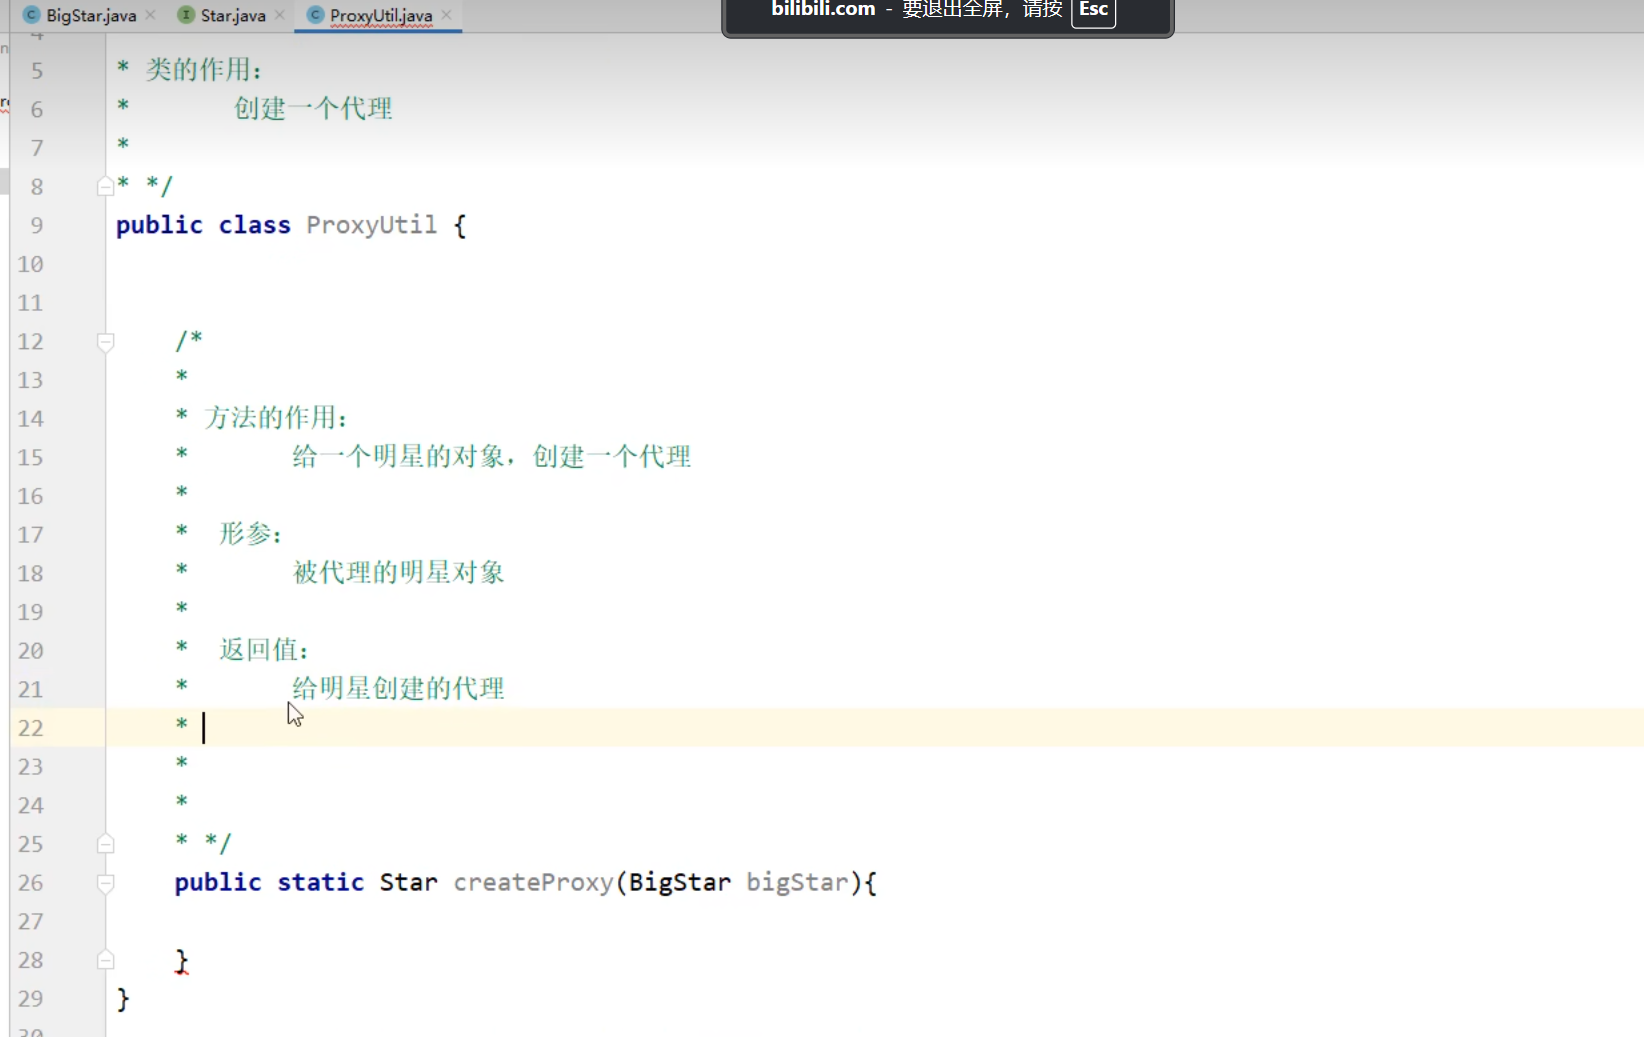Click the Esc key hint in fullscreen banner

coord(1093,11)
